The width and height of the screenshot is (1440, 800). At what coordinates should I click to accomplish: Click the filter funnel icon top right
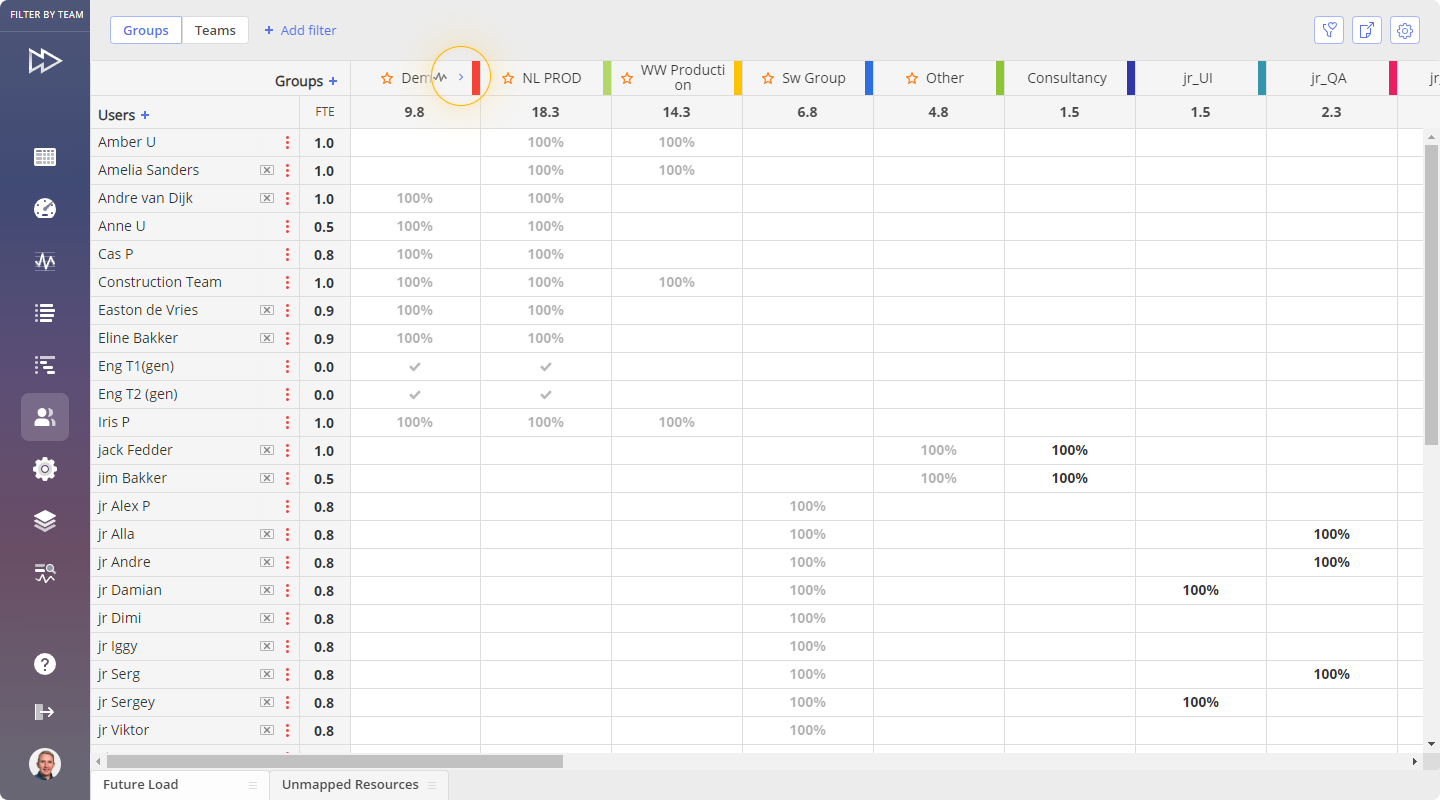pos(1329,30)
